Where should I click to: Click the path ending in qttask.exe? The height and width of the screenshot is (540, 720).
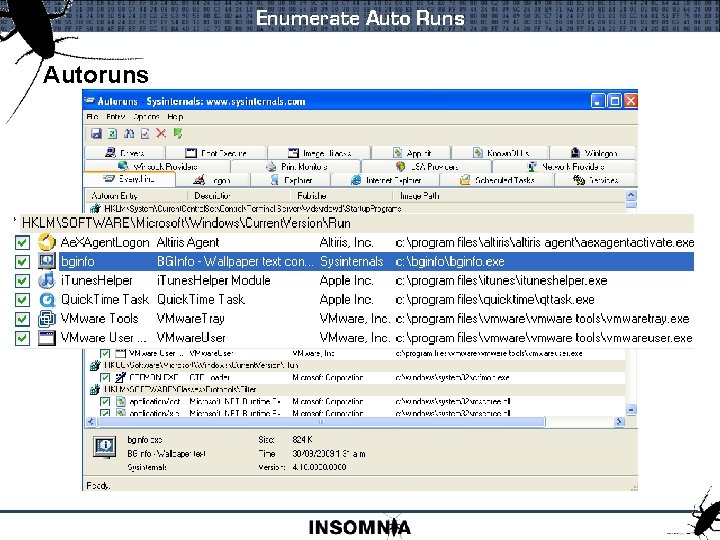tap(495, 299)
